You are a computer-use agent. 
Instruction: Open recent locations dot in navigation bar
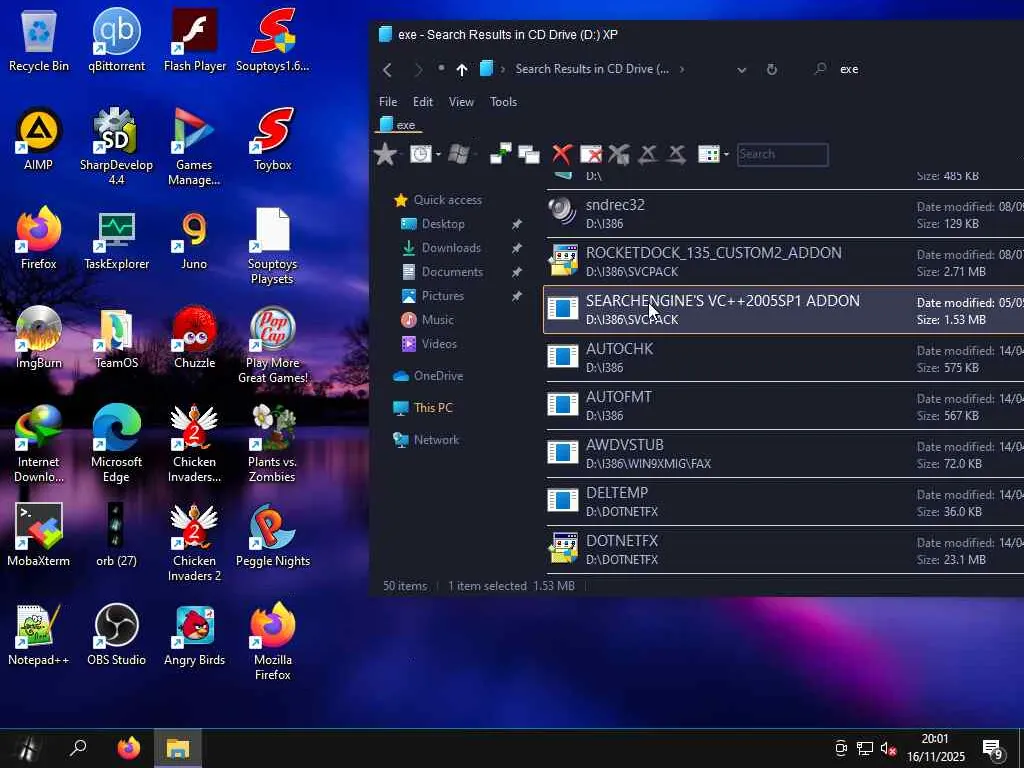(x=441, y=68)
